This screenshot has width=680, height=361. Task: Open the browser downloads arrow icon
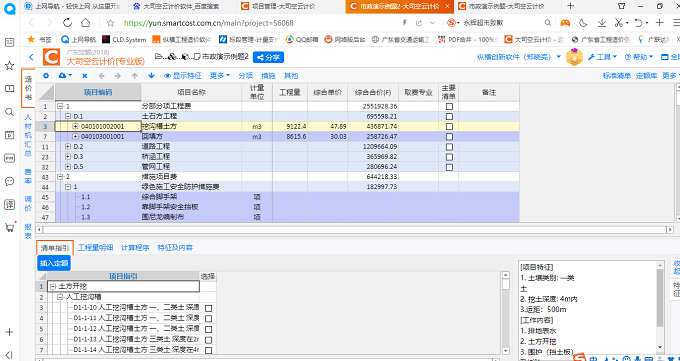click(x=602, y=23)
